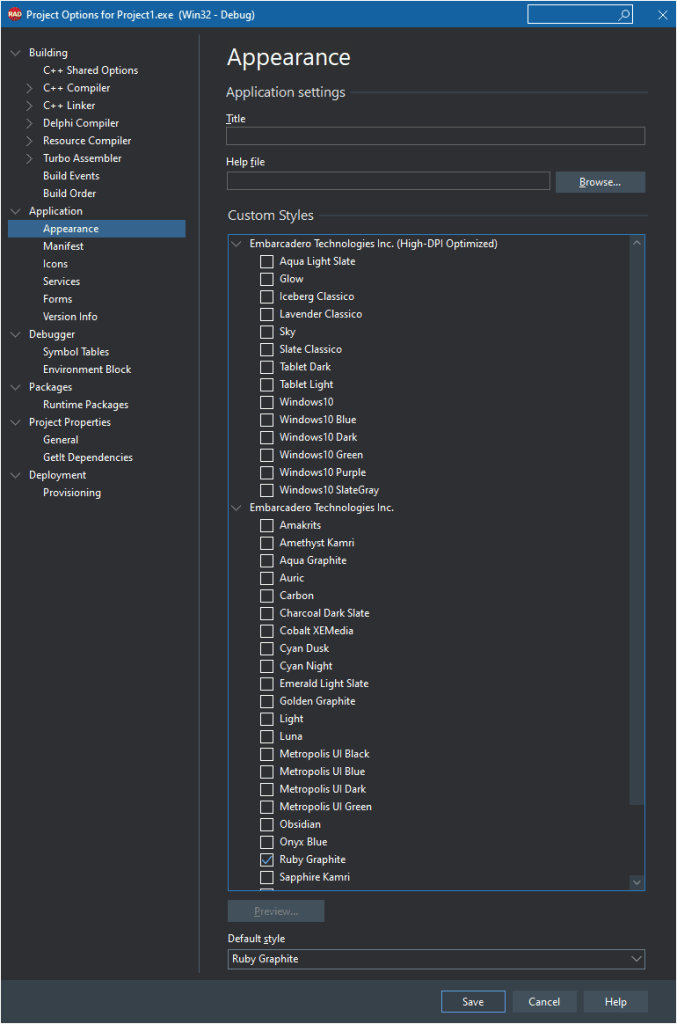Click the Custom Styles list scrollbar thumb
677x1024 pixels.
(637, 528)
